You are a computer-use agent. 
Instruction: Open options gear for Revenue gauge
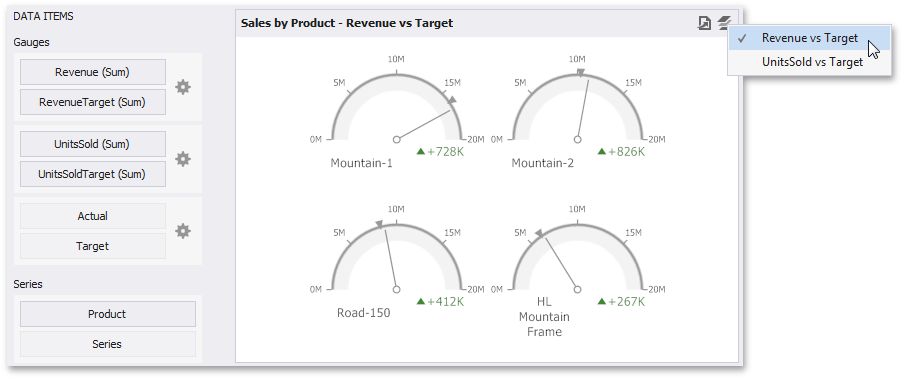tap(183, 87)
